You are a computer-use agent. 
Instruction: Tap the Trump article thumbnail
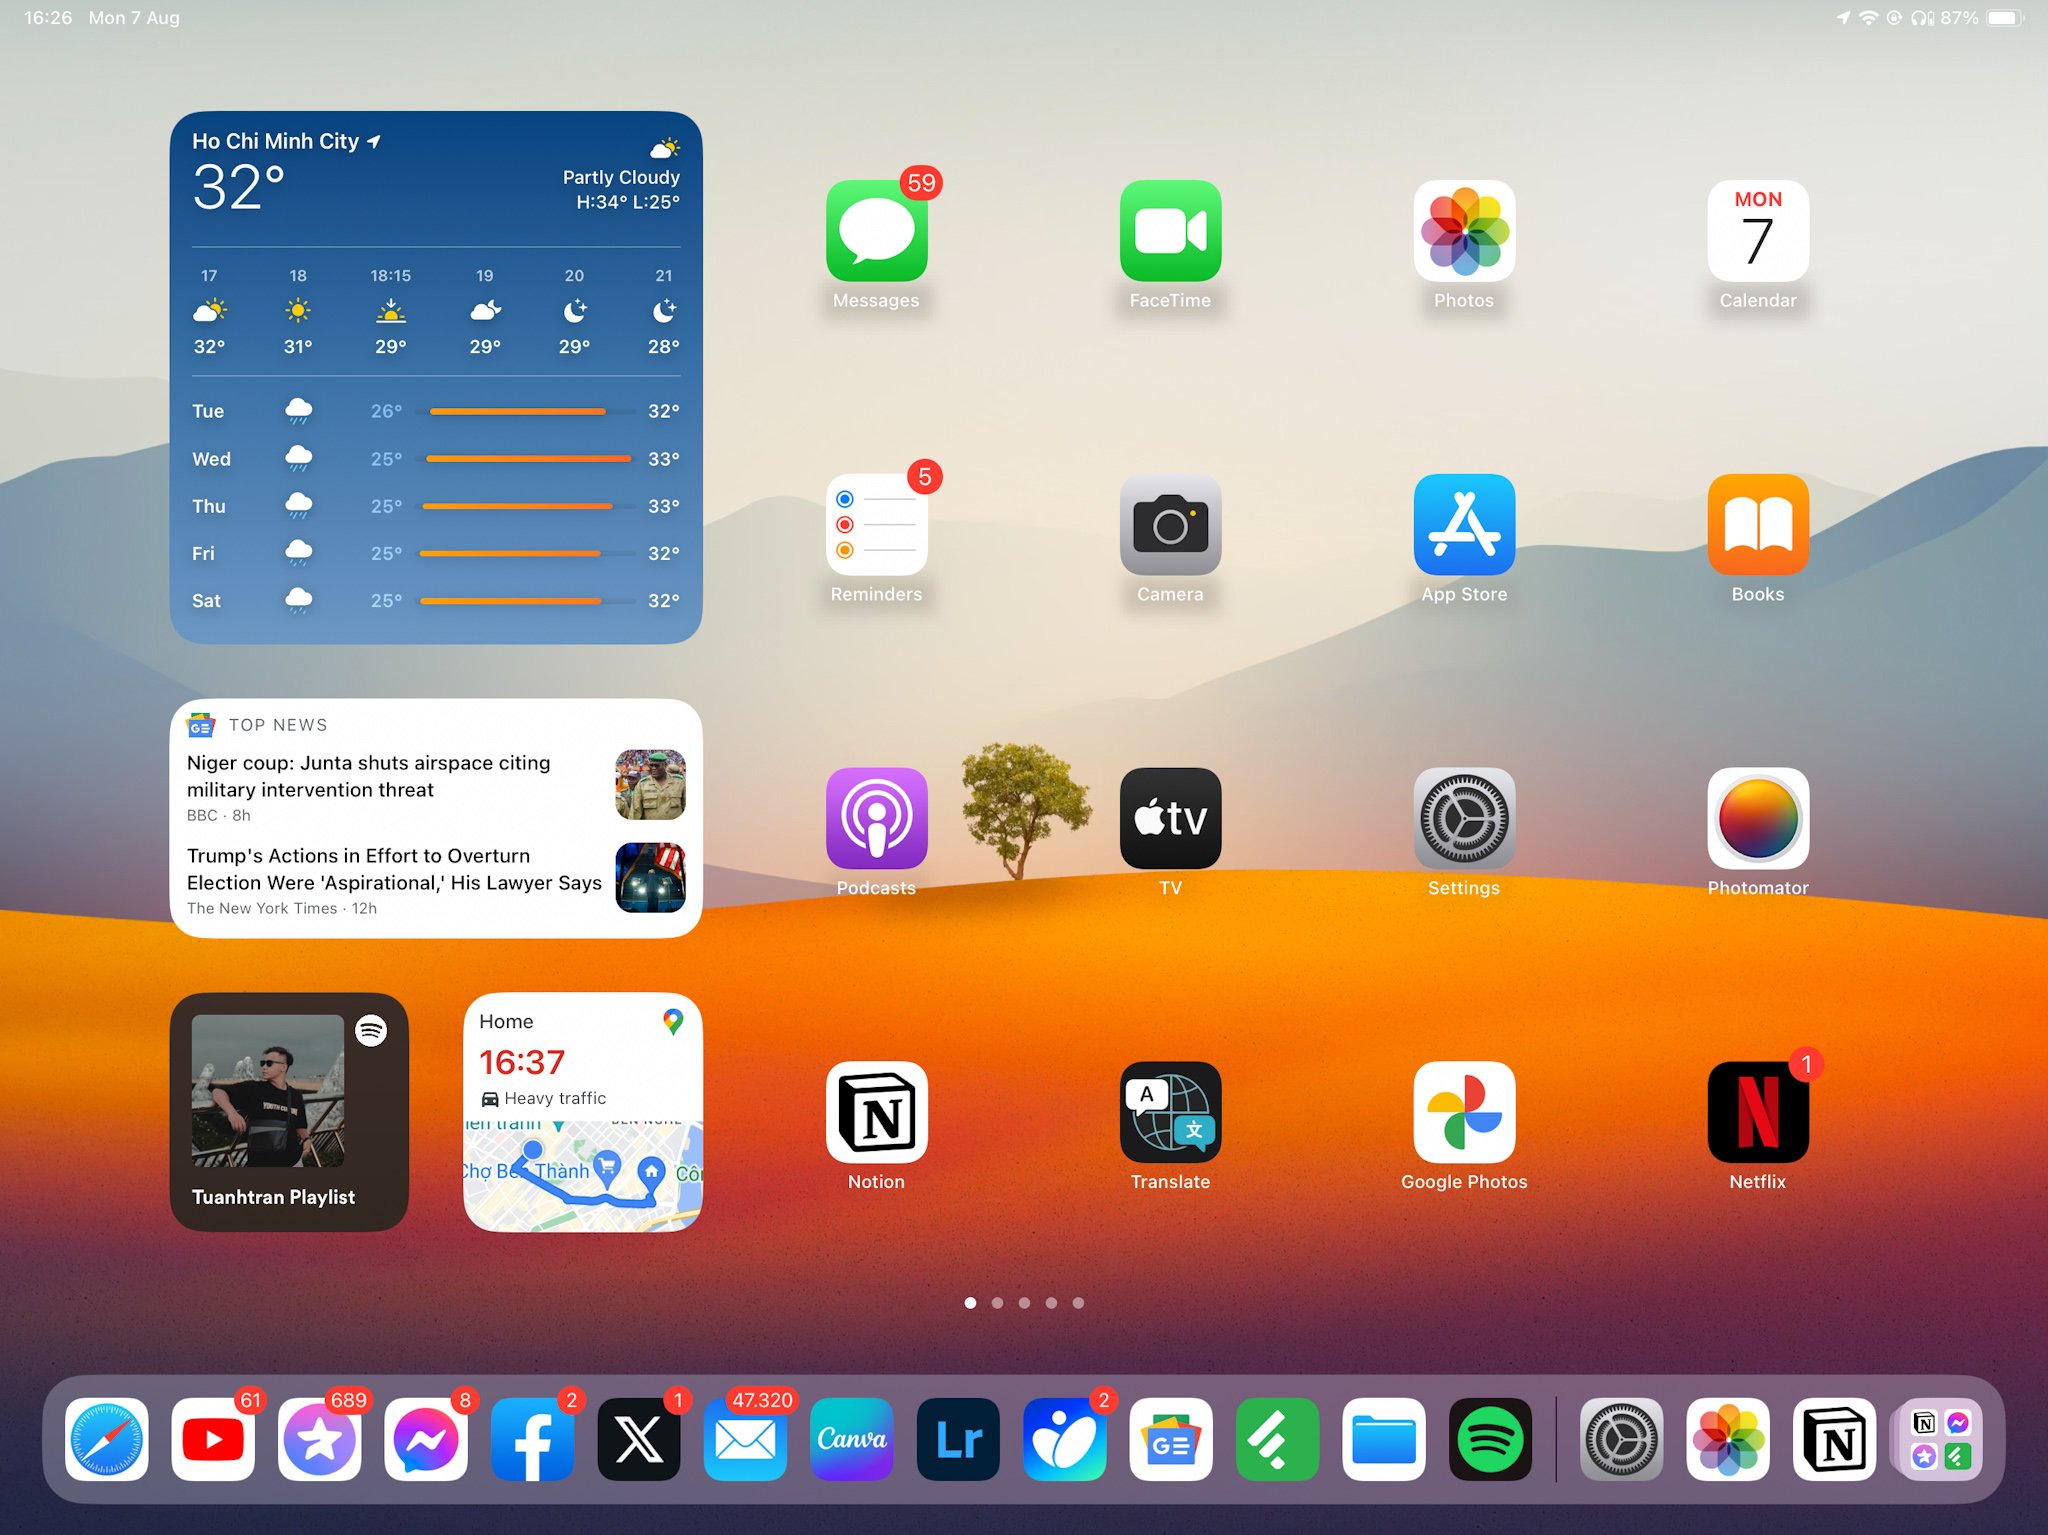(x=650, y=877)
